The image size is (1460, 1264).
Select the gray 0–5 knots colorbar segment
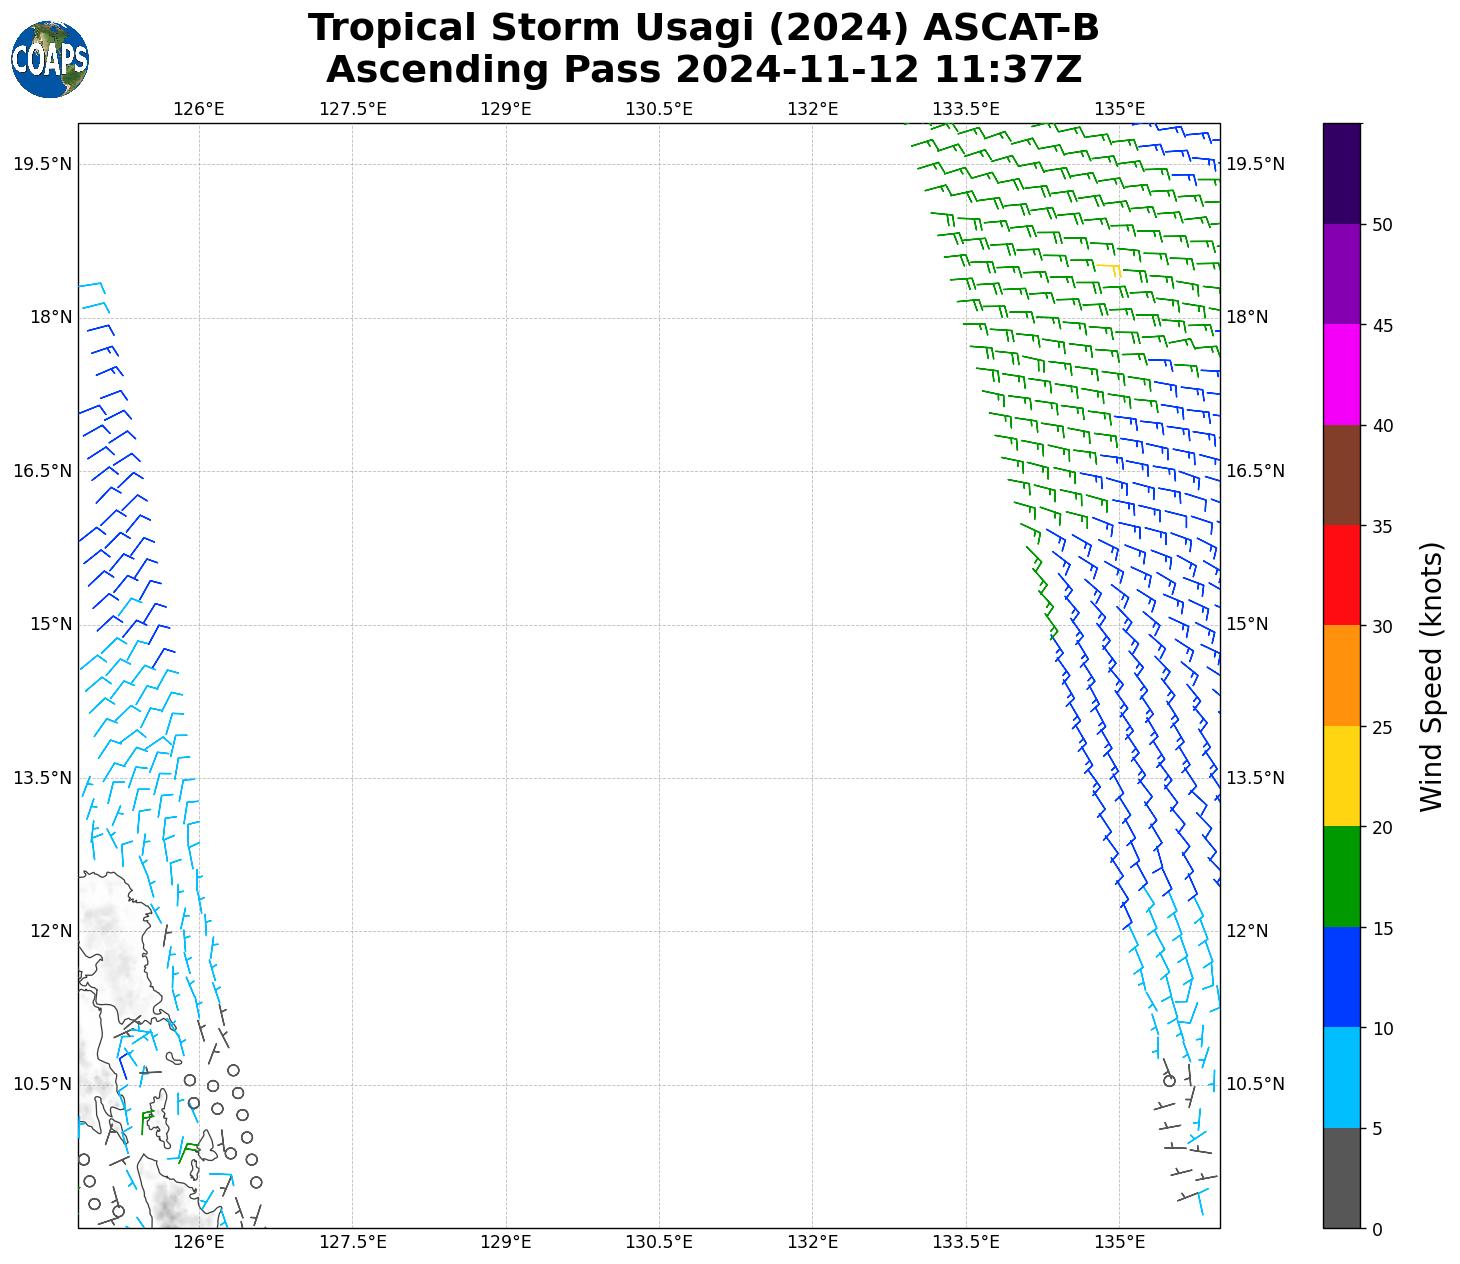[1341, 1177]
